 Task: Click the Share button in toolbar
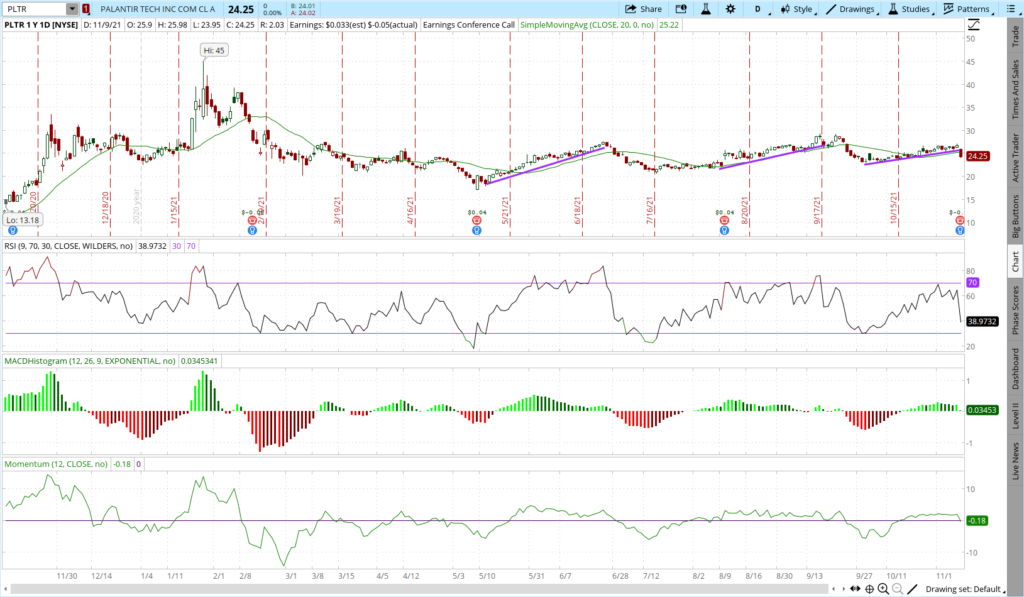click(x=643, y=8)
